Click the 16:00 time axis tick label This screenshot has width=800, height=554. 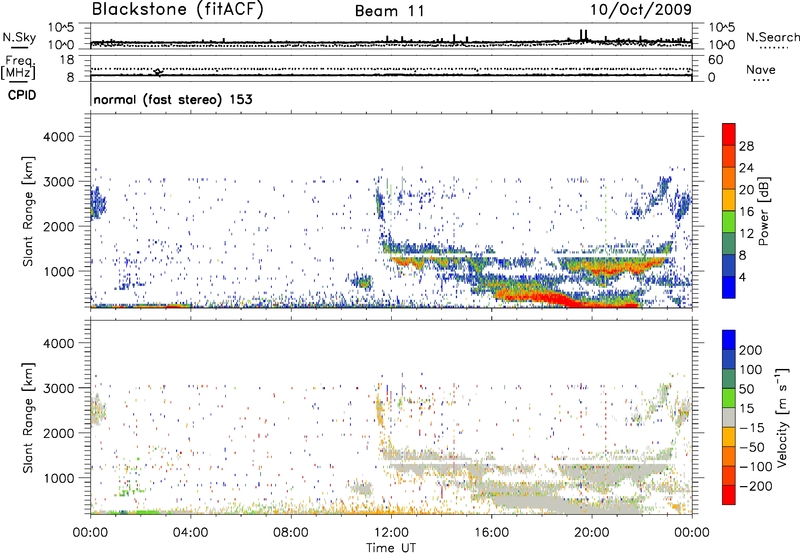click(x=491, y=533)
